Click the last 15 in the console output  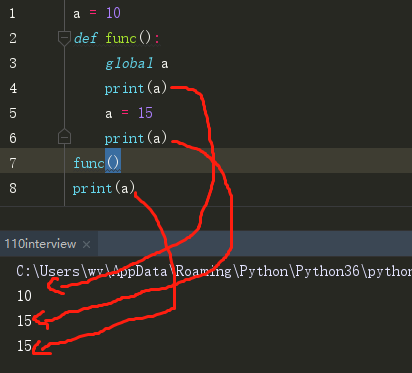coord(24,346)
